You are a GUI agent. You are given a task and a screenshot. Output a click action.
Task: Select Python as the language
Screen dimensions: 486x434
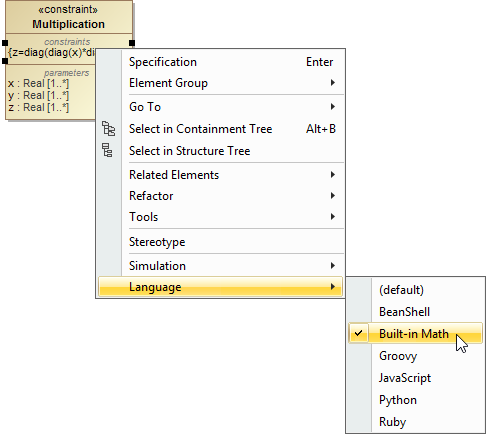coord(415,400)
